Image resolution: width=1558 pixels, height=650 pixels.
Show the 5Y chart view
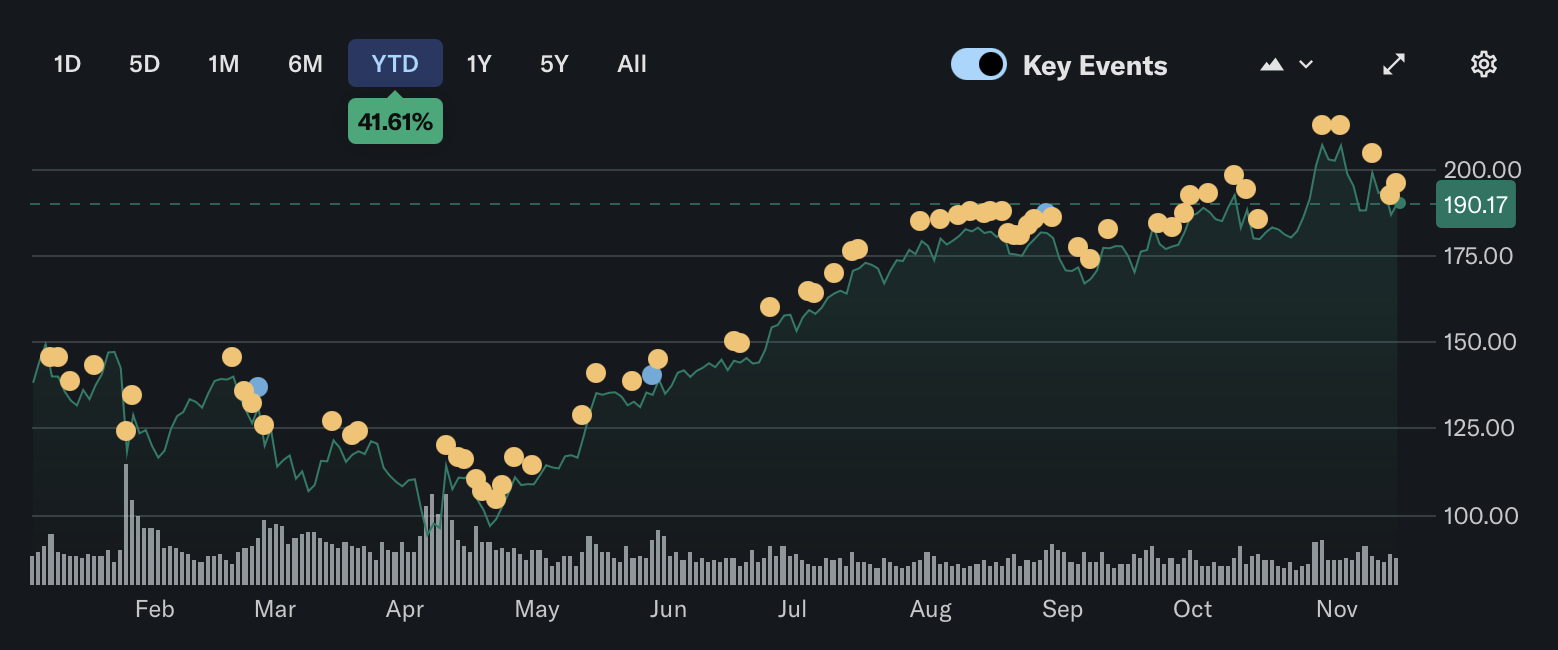point(553,63)
